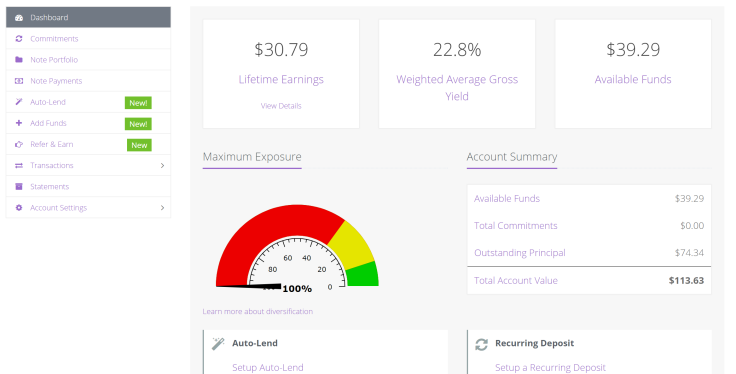736x374 pixels.
Task: Click Available Funds link in top card
Action: pyautogui.click(x=633, y=79)
